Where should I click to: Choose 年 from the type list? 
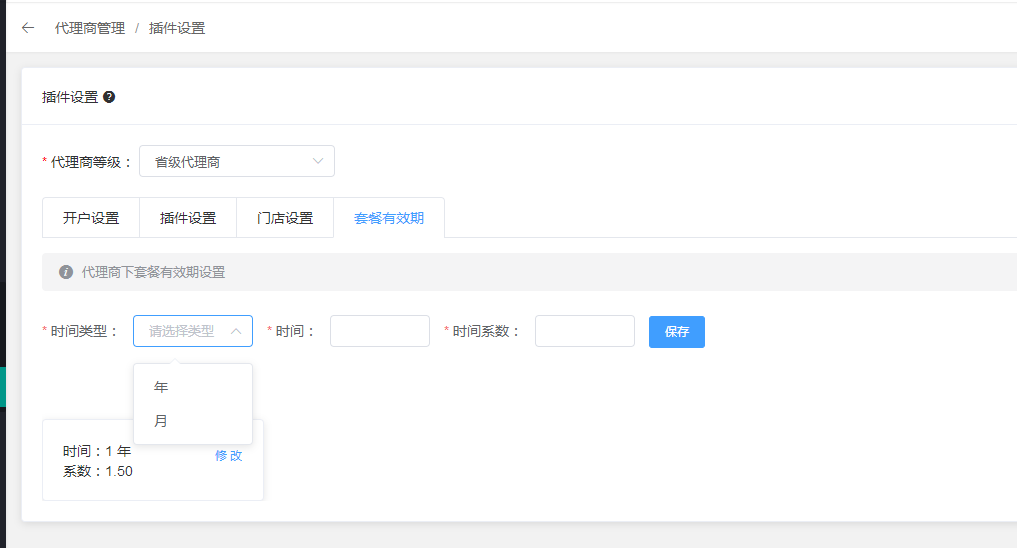click(193, 387)
